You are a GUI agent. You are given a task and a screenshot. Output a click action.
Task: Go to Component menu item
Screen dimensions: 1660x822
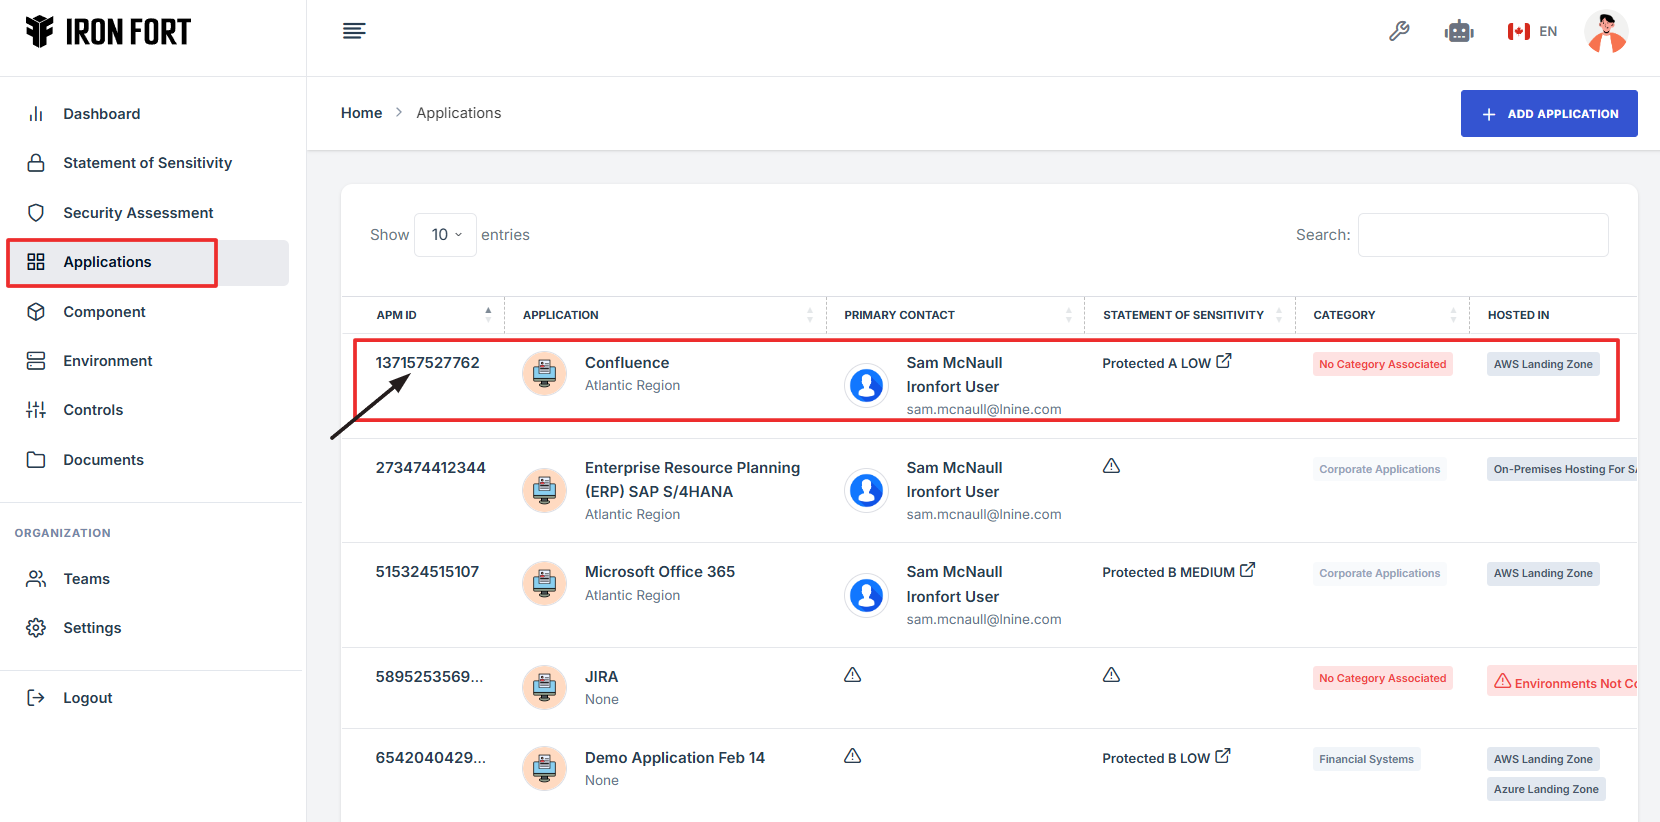[x=104, y=312]
